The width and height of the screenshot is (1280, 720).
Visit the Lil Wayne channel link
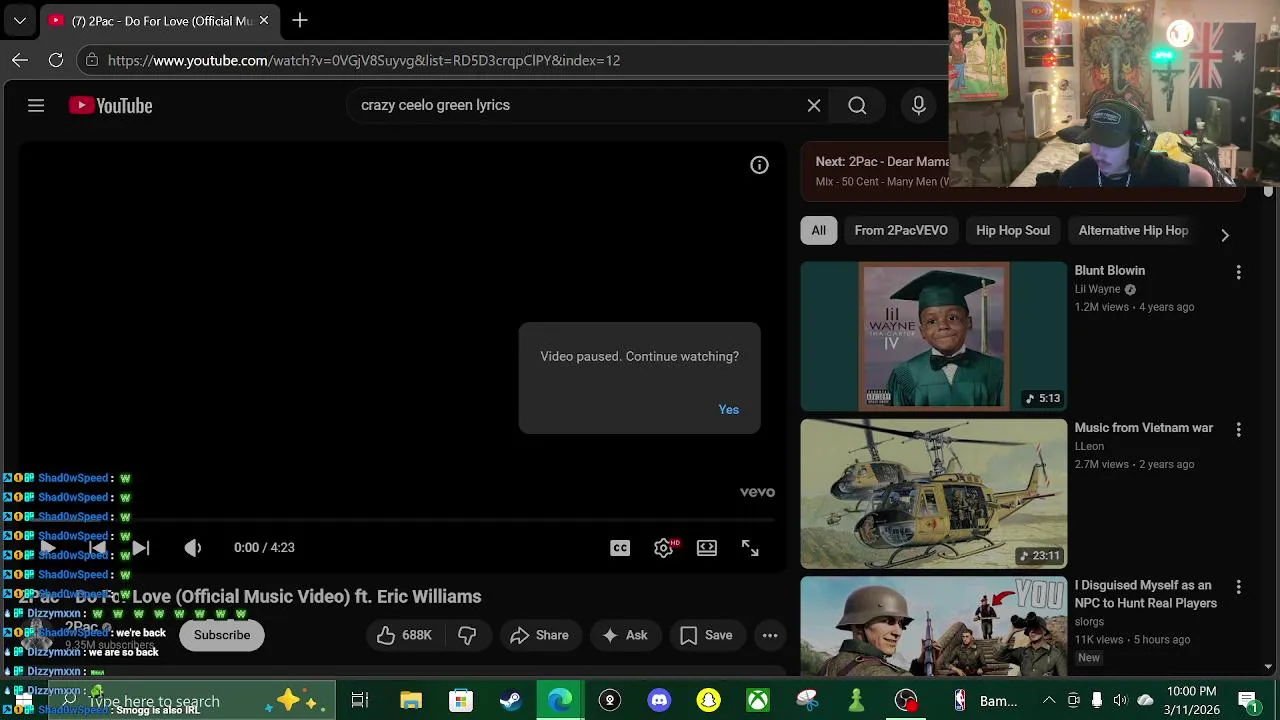click(1097, 289)
